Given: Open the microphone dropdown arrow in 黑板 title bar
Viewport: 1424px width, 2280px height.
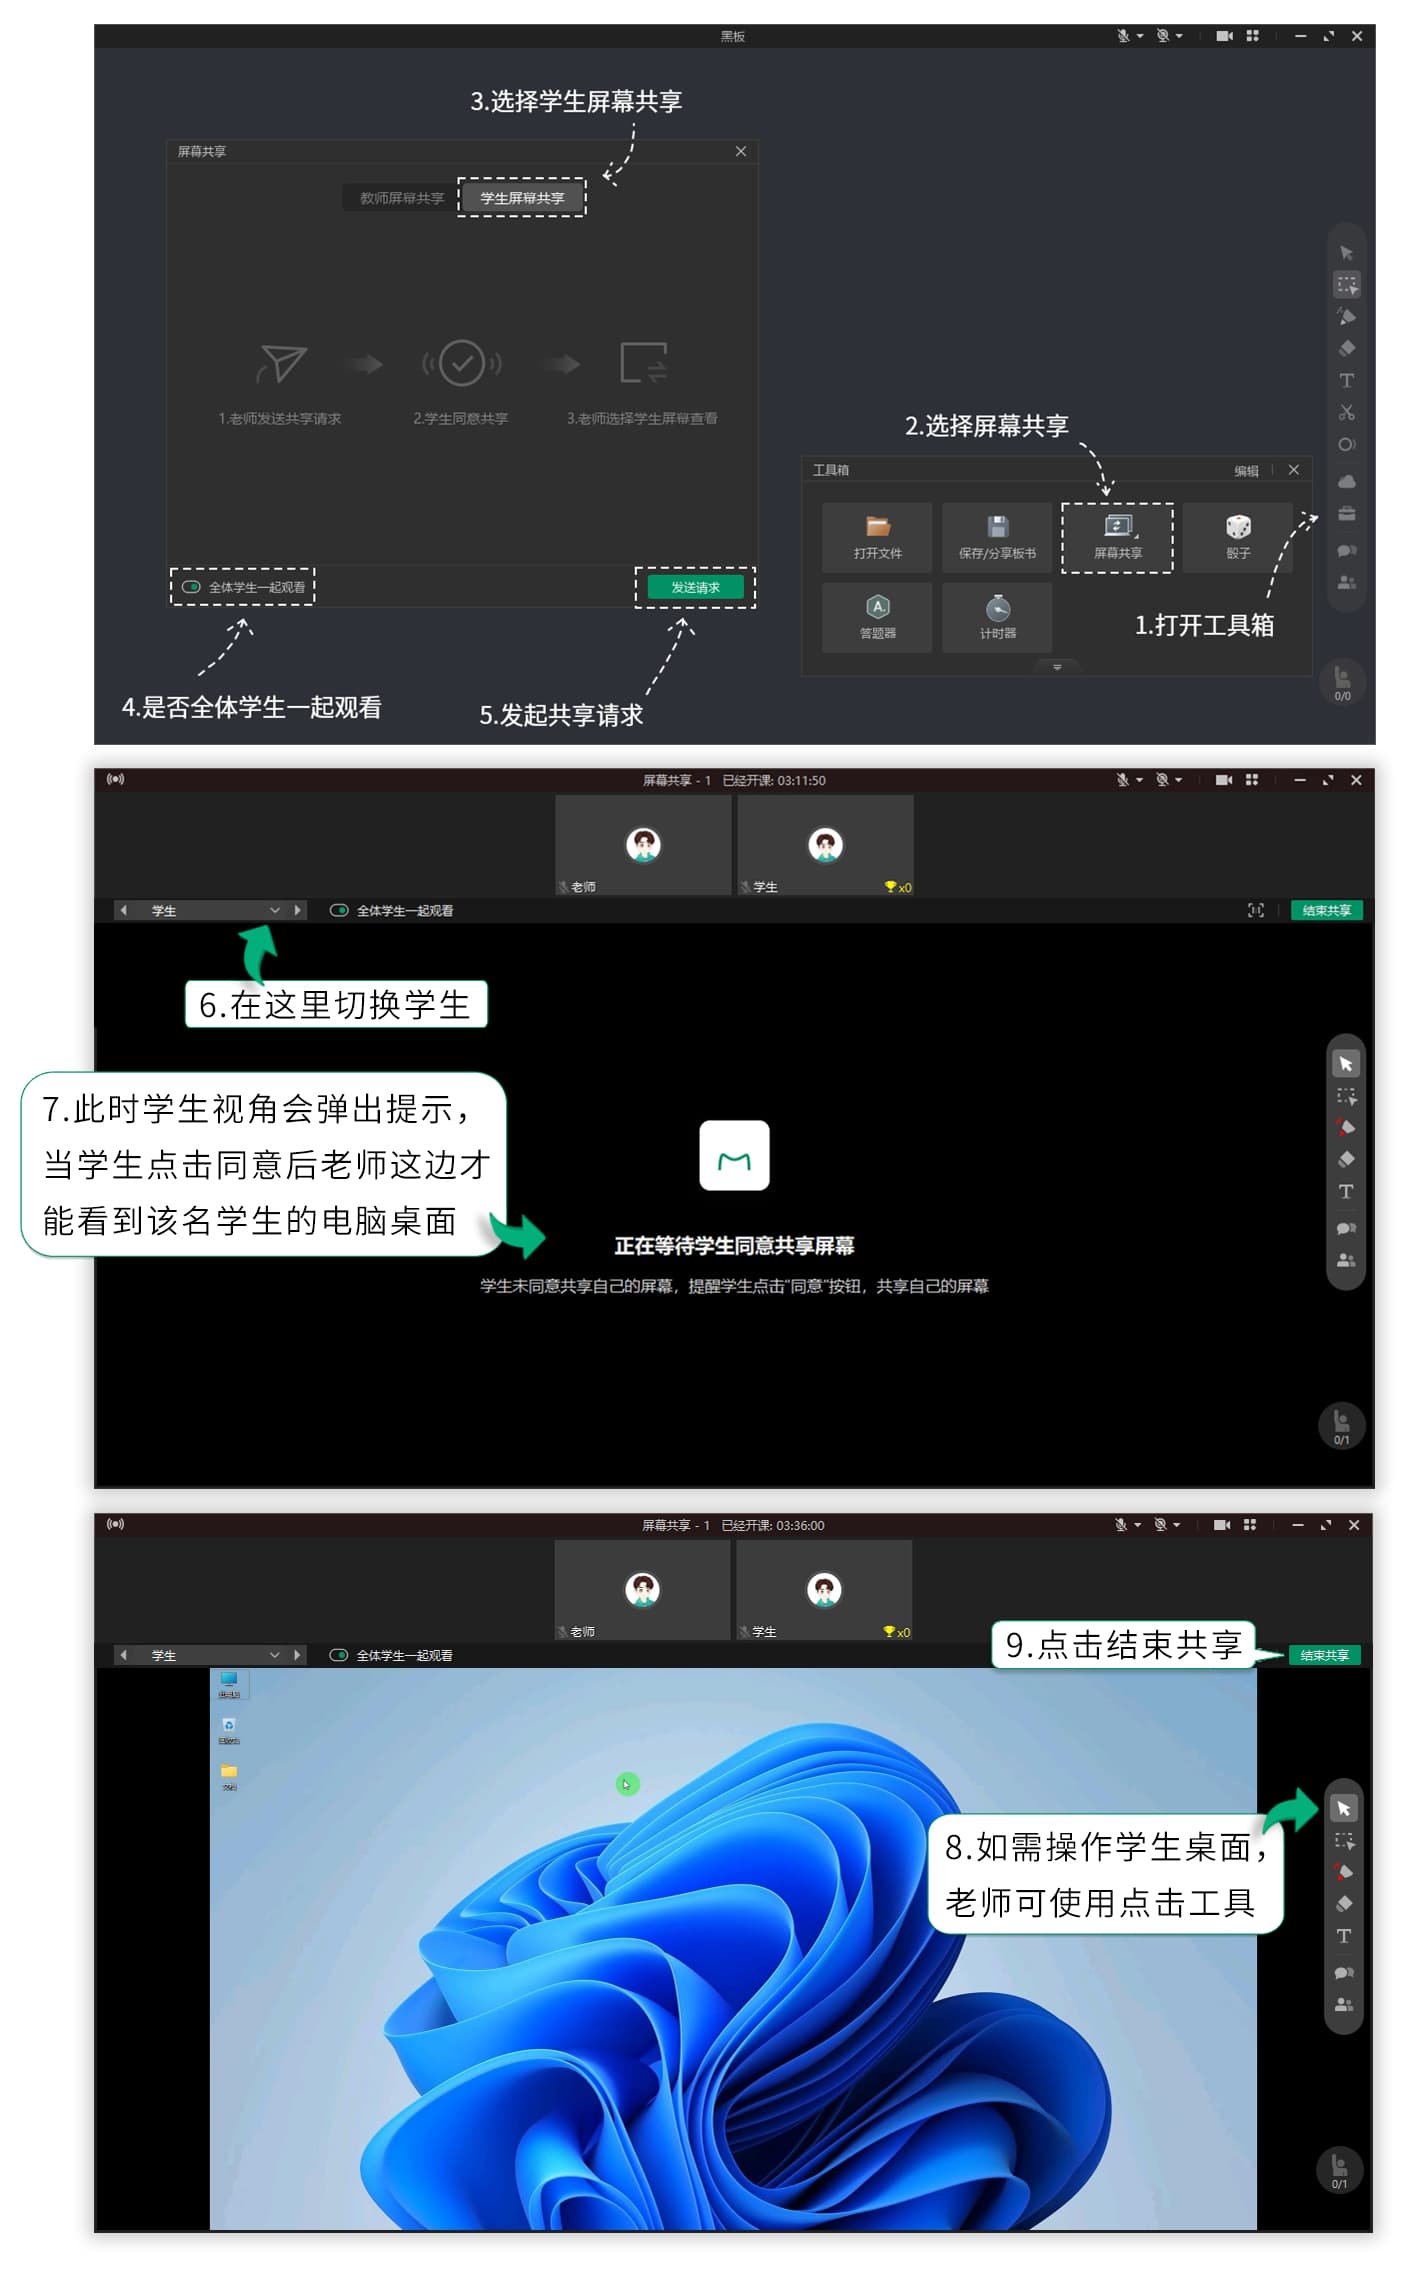Looking at the screenshot, I should coord(1140,36).
